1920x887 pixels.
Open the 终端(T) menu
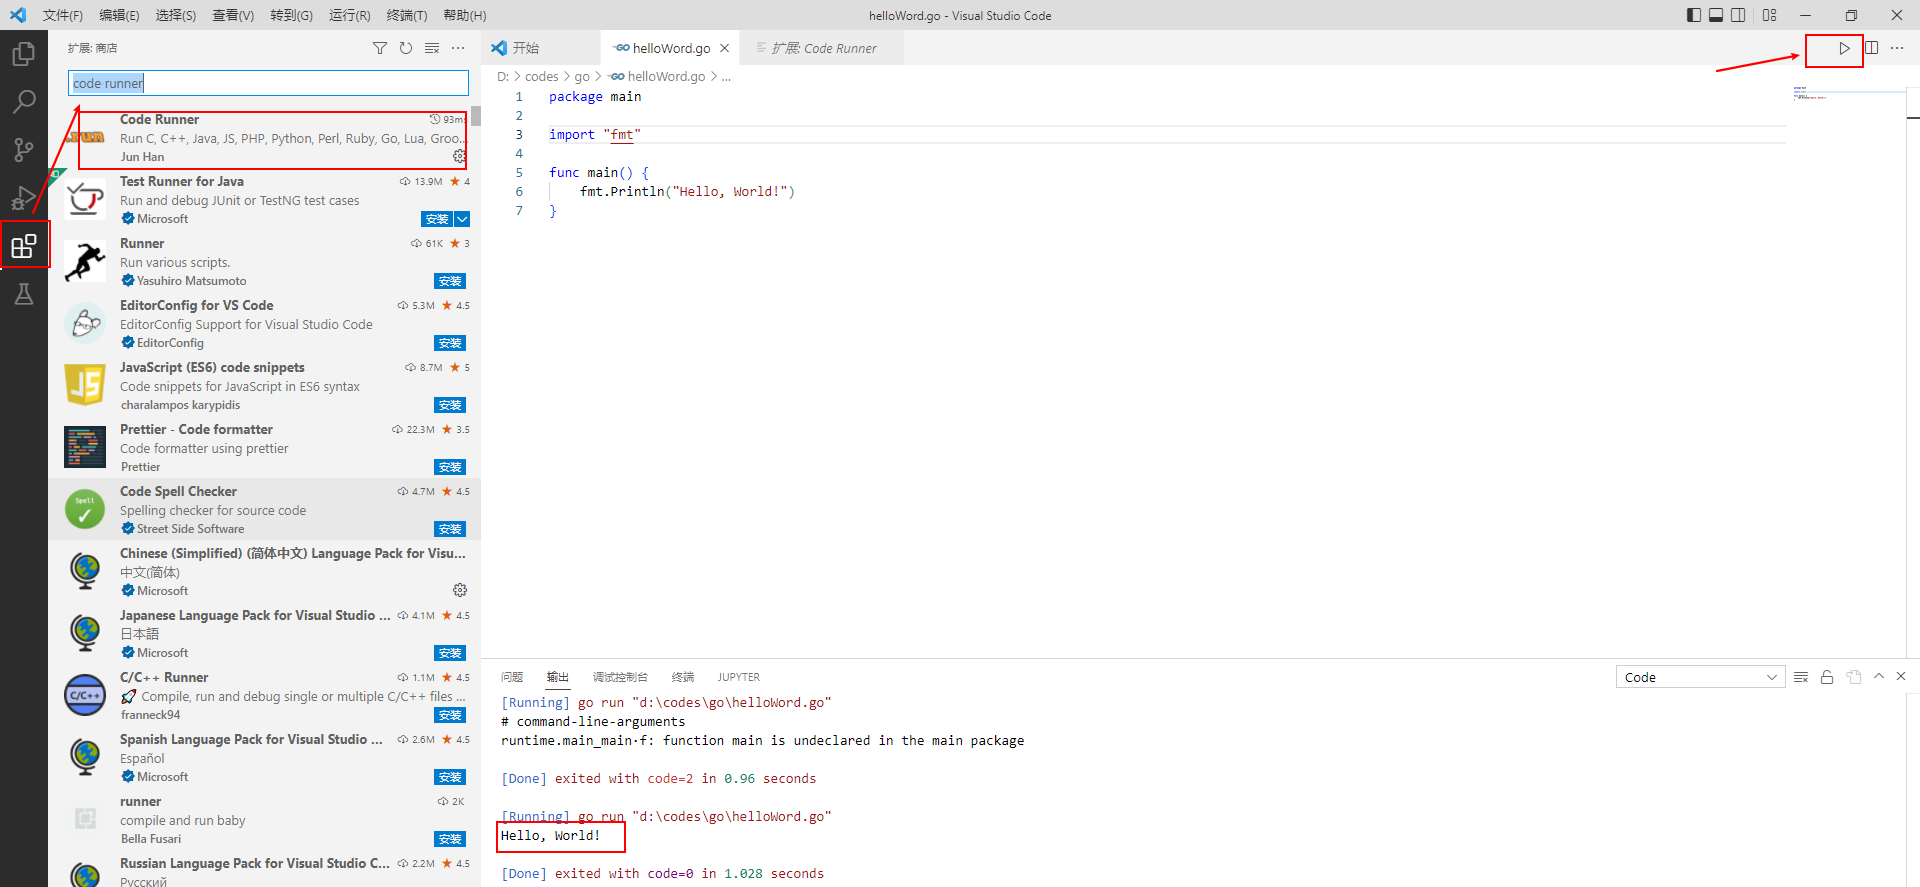[x=407, y=15]
